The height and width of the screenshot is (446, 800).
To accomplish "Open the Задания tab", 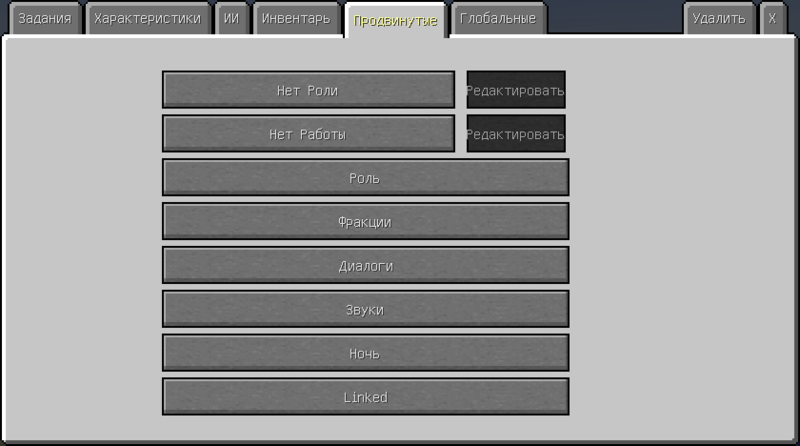I will pyautogui.click(x=44, y=19).
